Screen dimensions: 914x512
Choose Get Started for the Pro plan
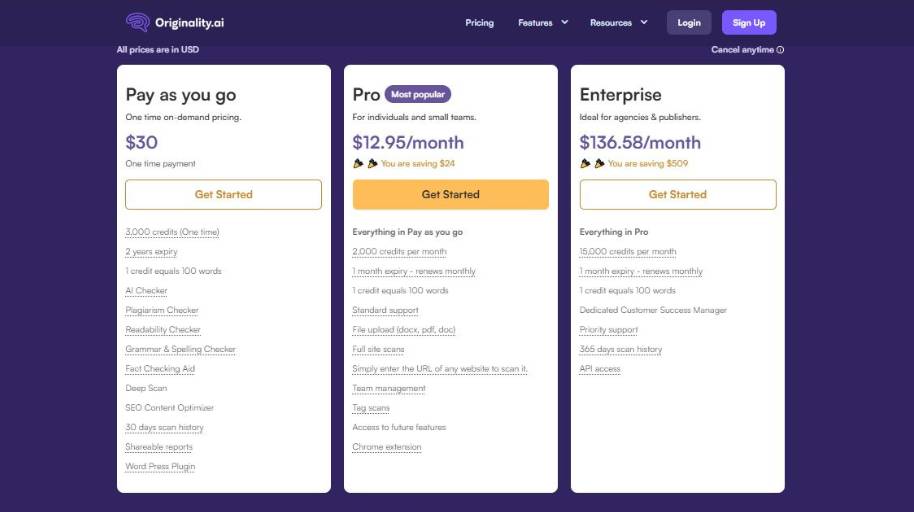(x=450, y=194)
